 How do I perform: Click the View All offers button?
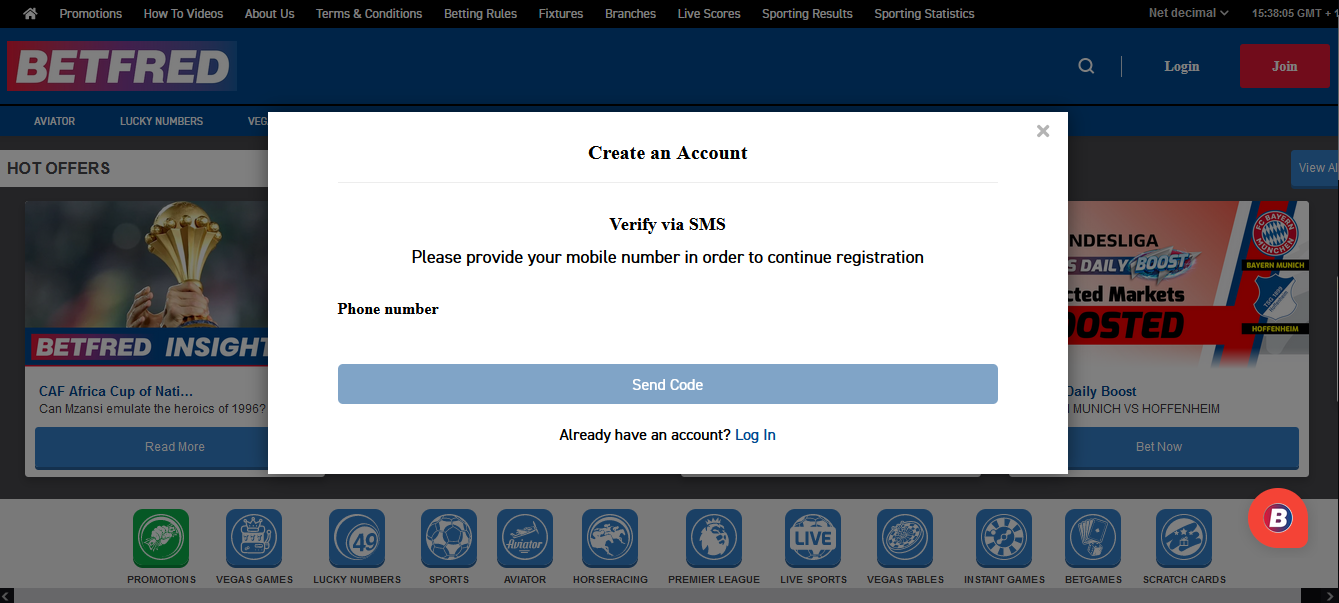coord(1315,168)
